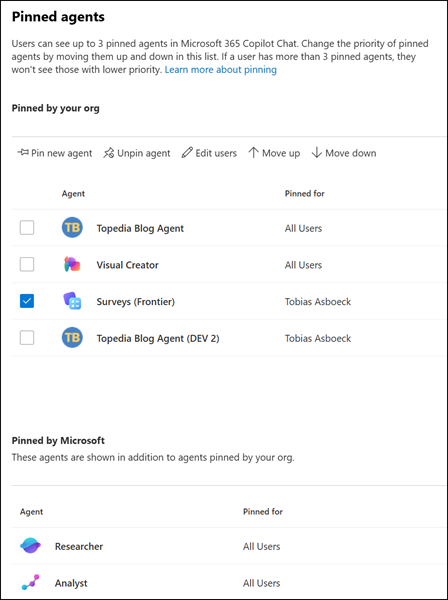Image resolution: width=448 pixels, height=600 pixels.
Task: Click the unpin icon beside Unpin agent
Action: click(x=109, y=153)
